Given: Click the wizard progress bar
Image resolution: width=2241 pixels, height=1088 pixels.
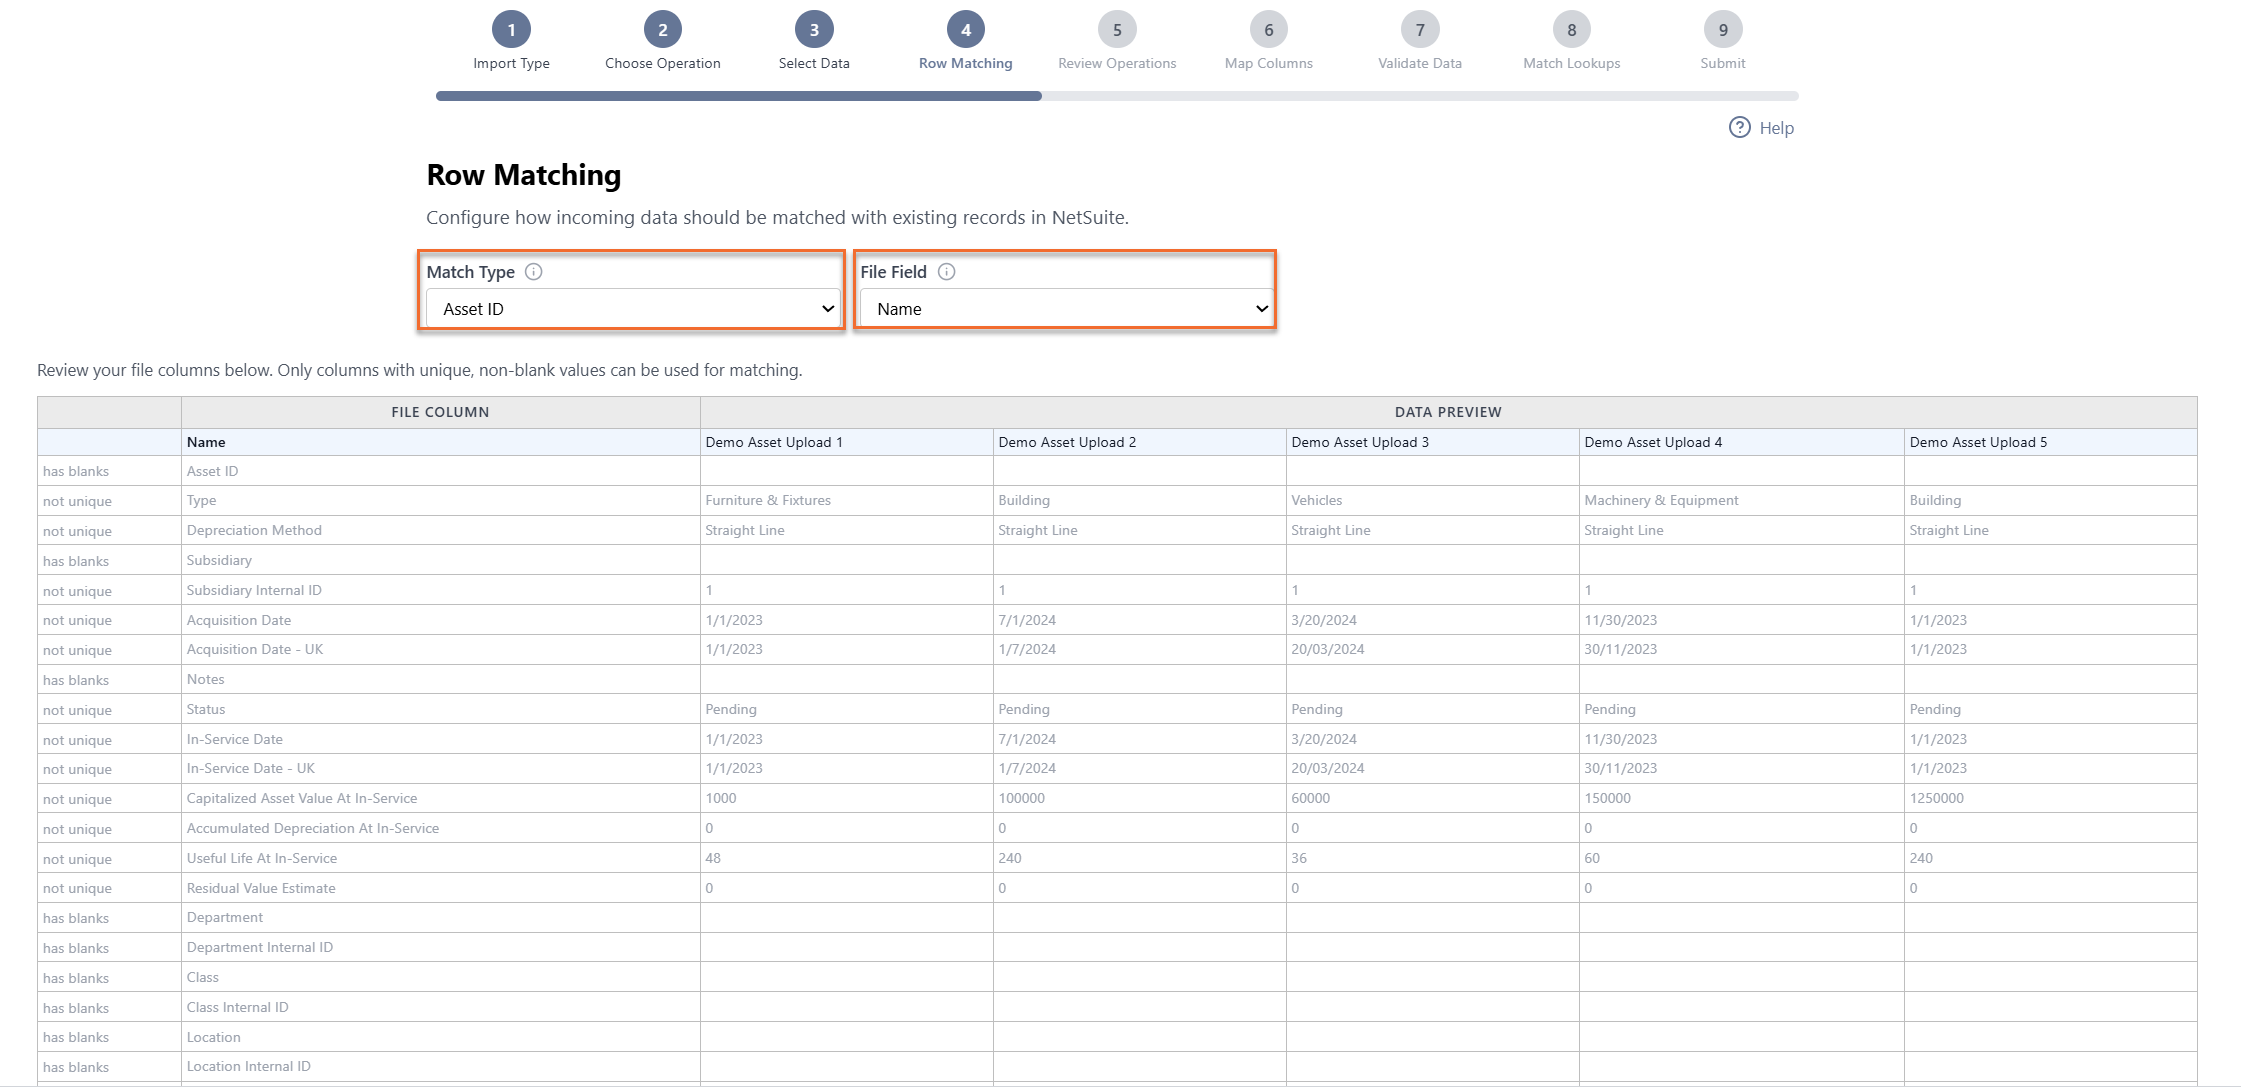Looking at the screenshot, I should tap(1117, 96).
